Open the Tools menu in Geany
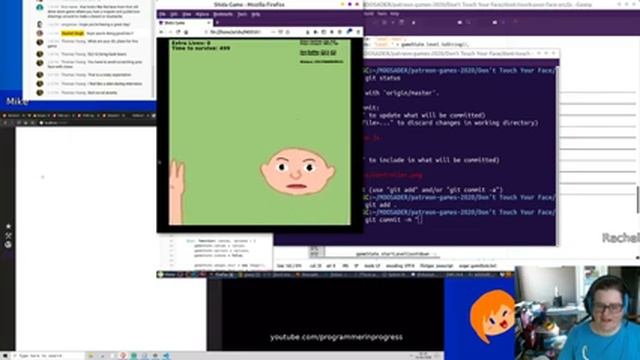Image resolution: width=640 pixels, height=360 pixels. coord(382,13)
